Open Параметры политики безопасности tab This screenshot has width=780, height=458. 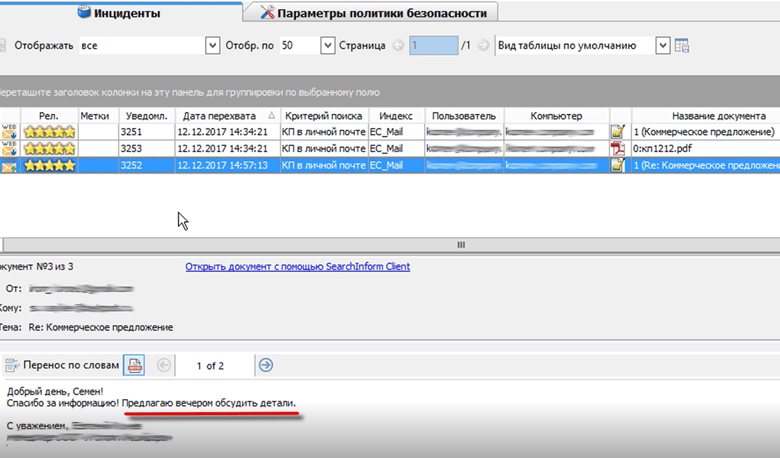coord(374,13)
